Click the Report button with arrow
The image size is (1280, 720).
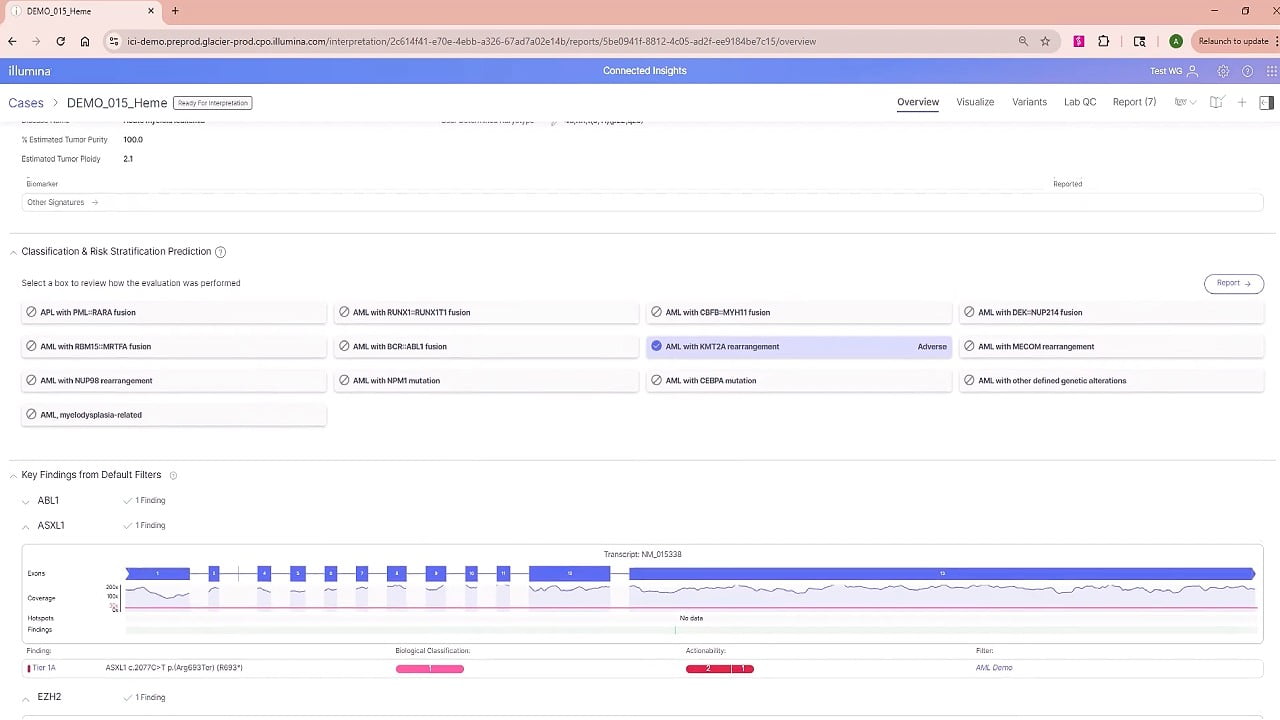1233,283
